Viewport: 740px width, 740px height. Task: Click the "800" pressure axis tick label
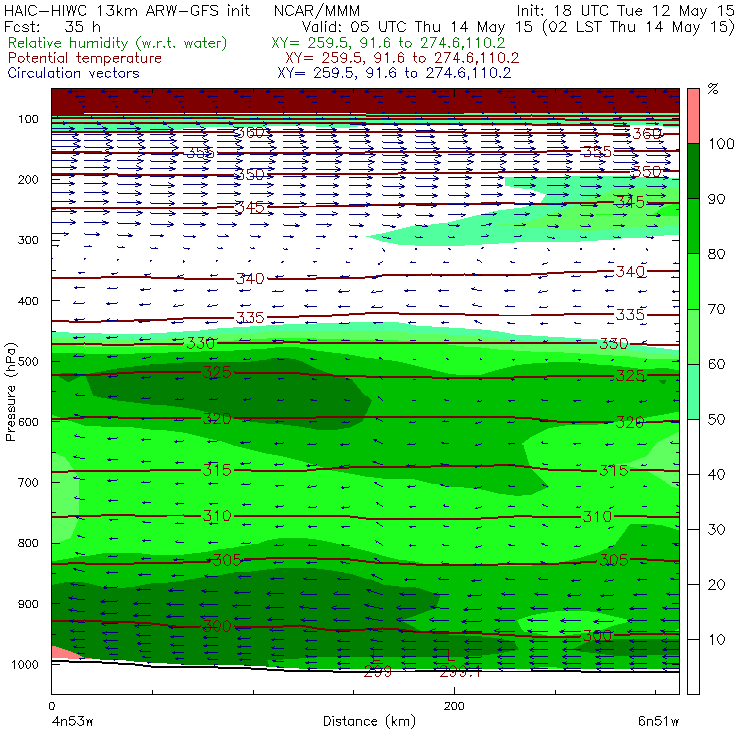pyautogui.click(x=28, y=543)
